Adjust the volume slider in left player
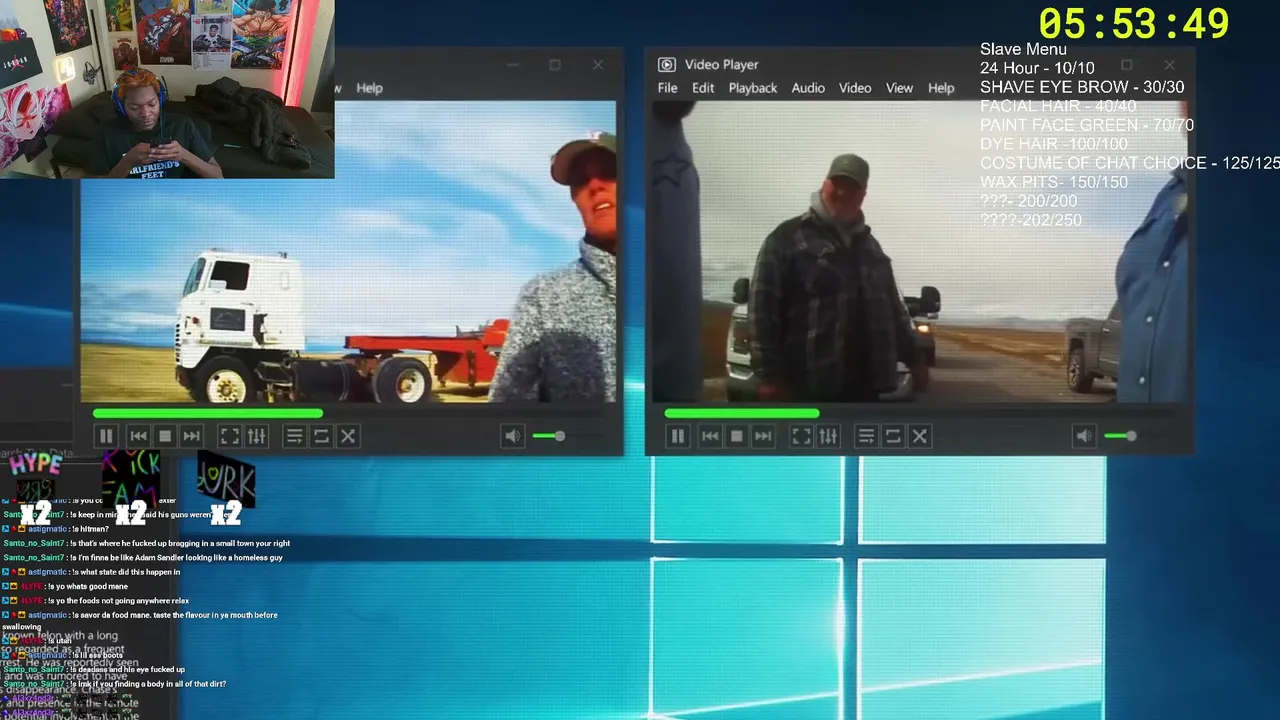 (562, 436)
